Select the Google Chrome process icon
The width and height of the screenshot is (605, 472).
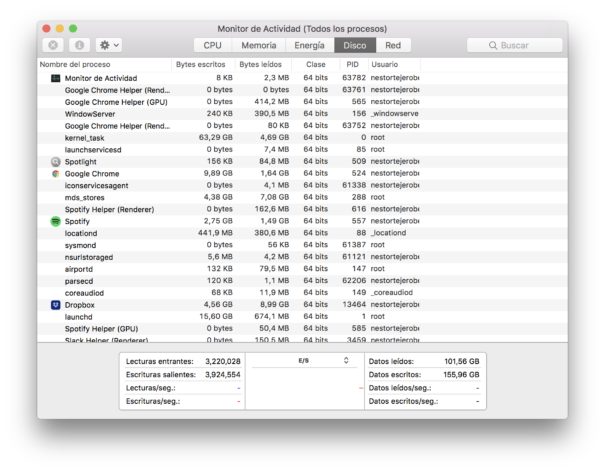click(55, 174)
